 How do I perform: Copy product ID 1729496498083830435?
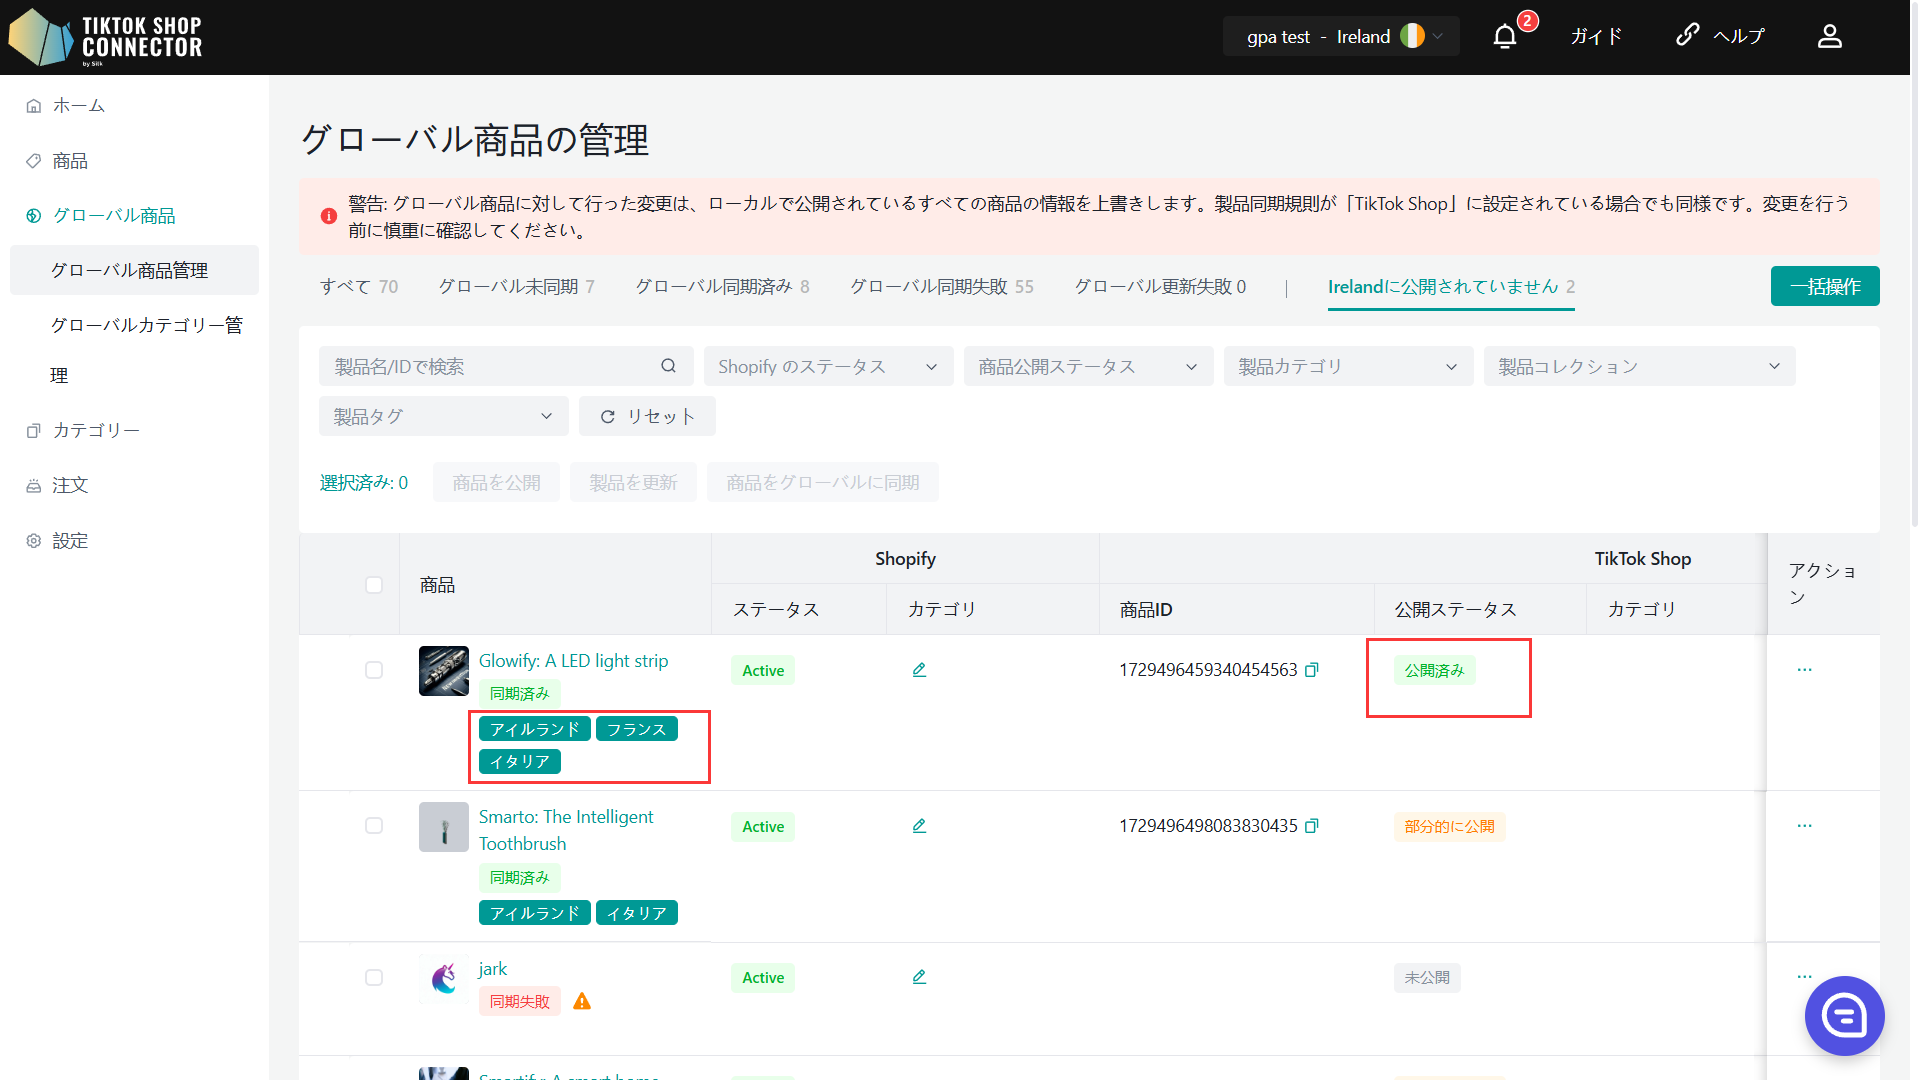1312,826
